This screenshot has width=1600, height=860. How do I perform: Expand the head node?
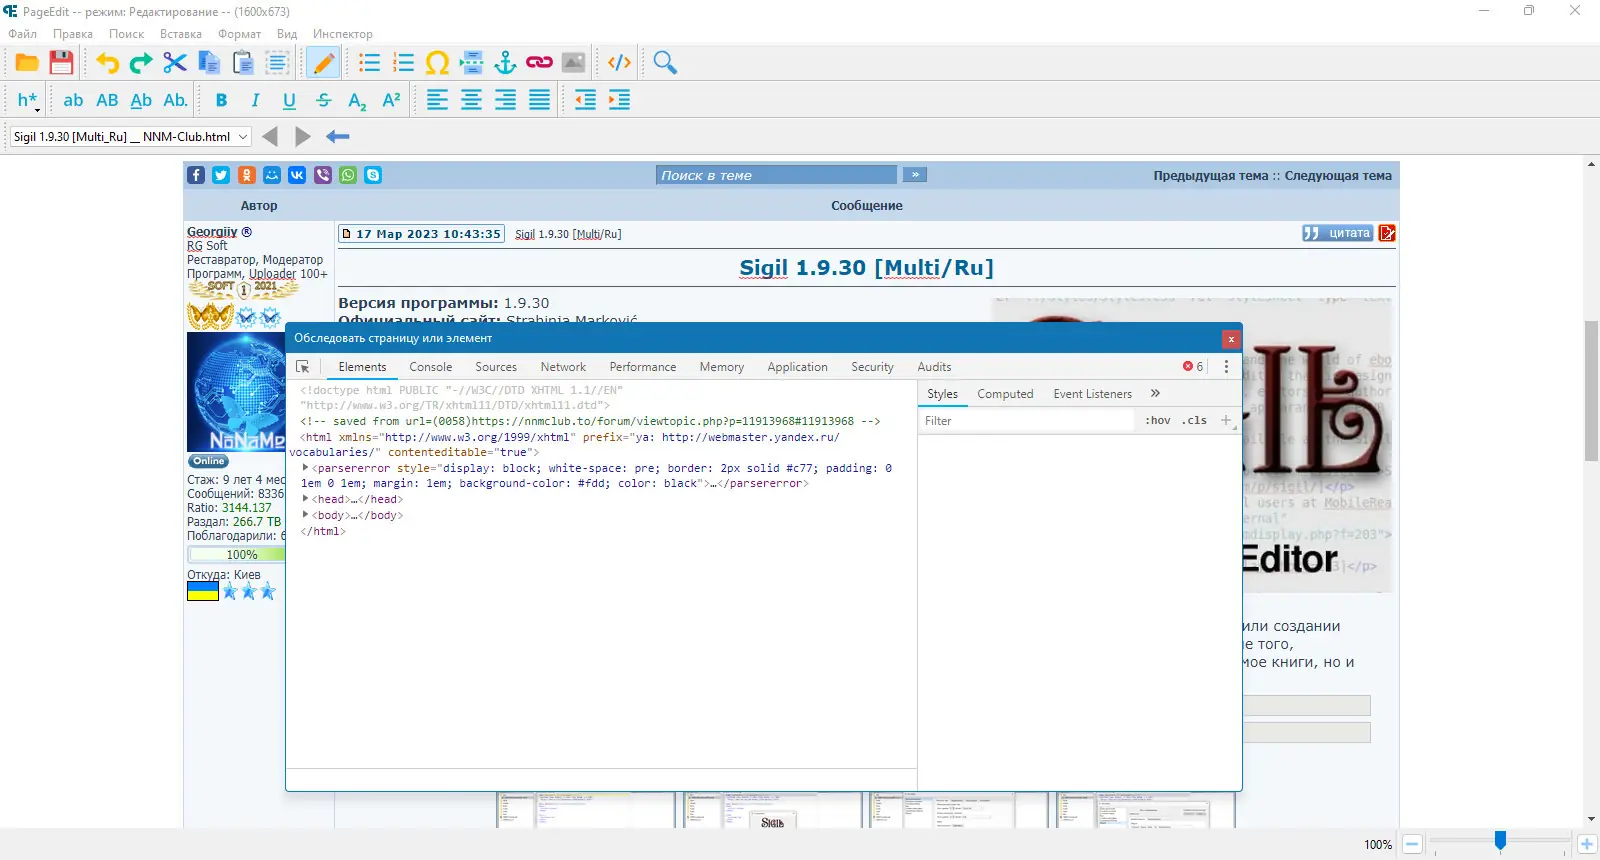pos(305,499)
